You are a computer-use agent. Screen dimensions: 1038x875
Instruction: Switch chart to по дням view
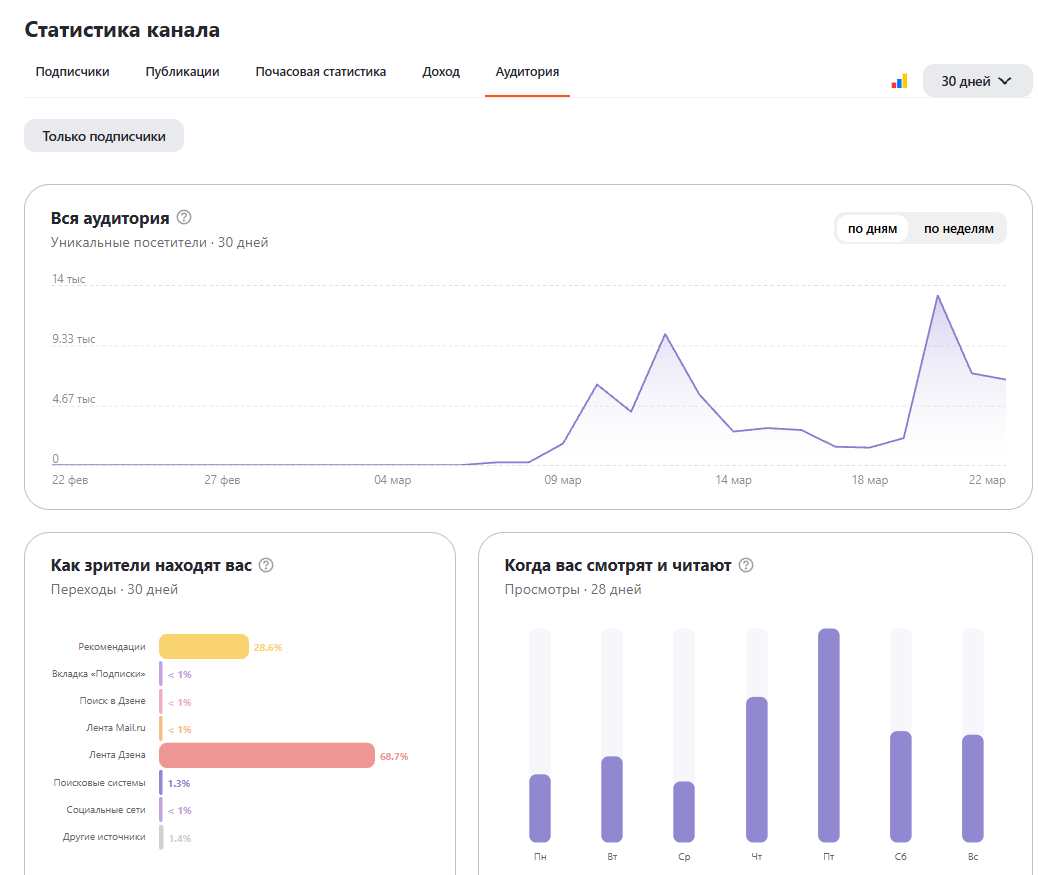pos(872,229)
